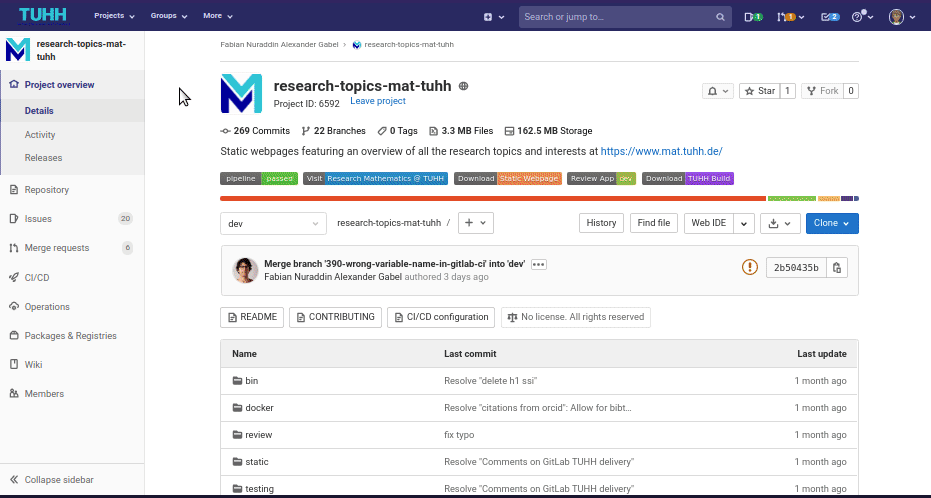Copy commit SHA clipboard icon
Image resolution: width=931 pixels, height=498 pixels.
tap(837, 268)
